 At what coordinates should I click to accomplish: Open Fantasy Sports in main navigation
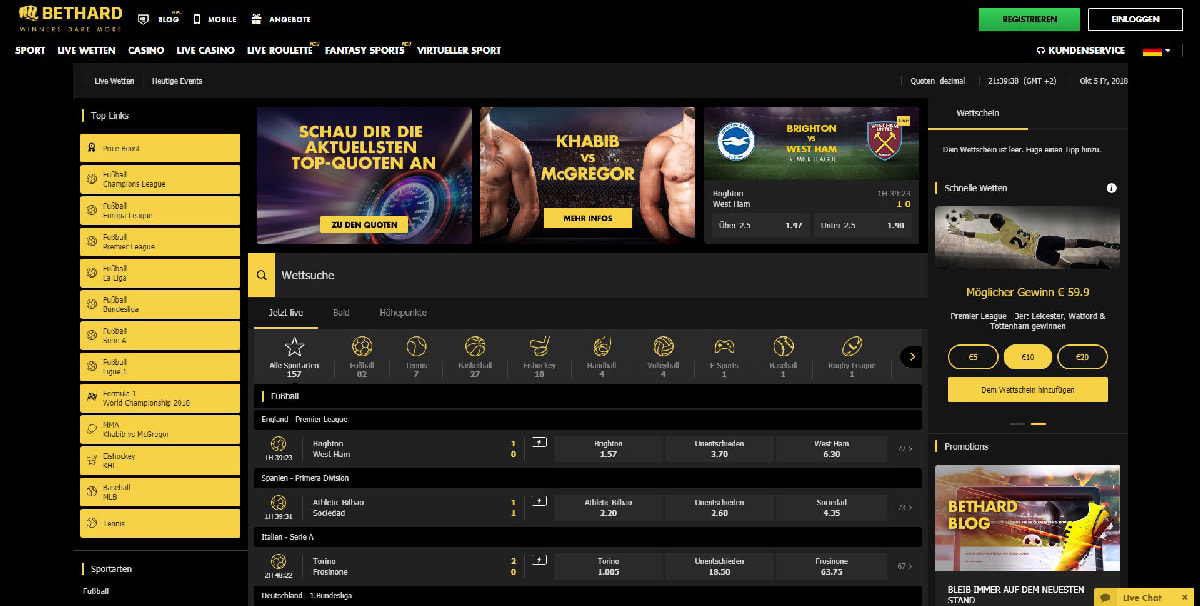point(365,50)
